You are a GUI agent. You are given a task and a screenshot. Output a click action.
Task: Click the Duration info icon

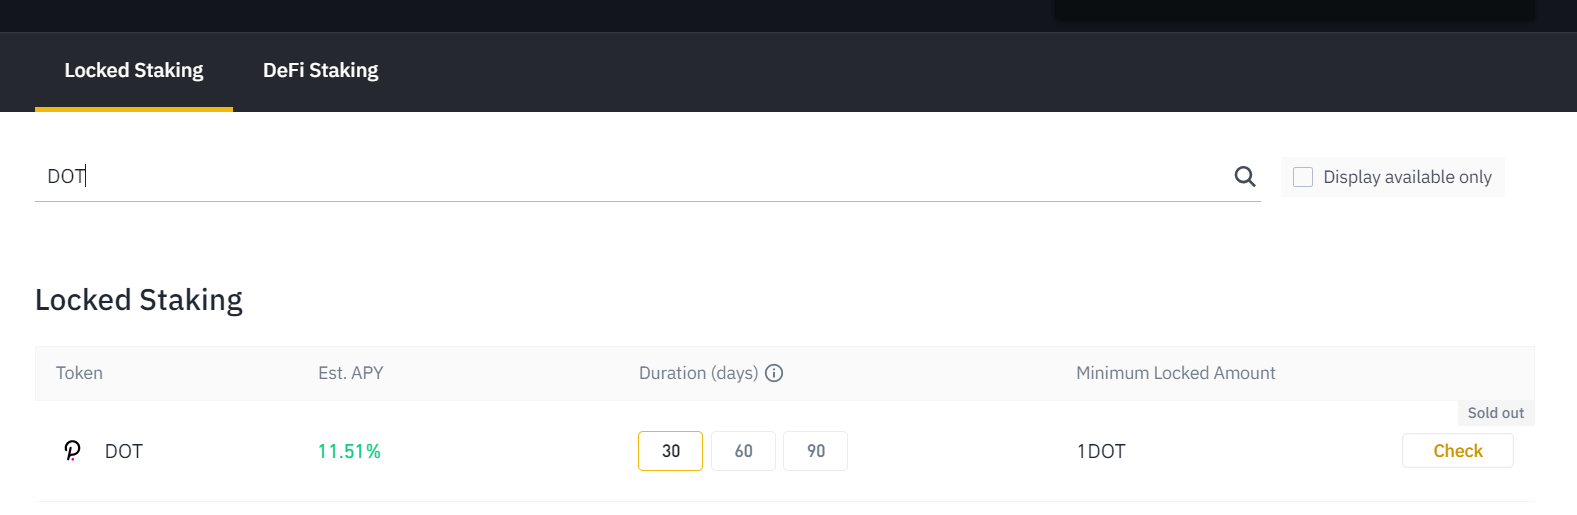pos(774,373)
